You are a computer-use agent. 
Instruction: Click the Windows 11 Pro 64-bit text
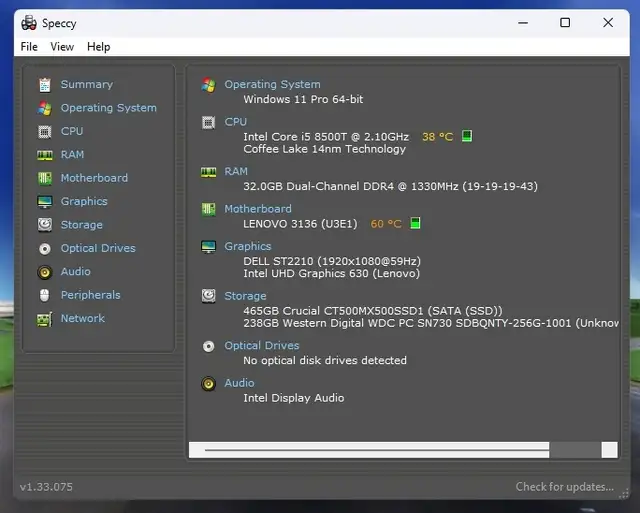point(303,99)
